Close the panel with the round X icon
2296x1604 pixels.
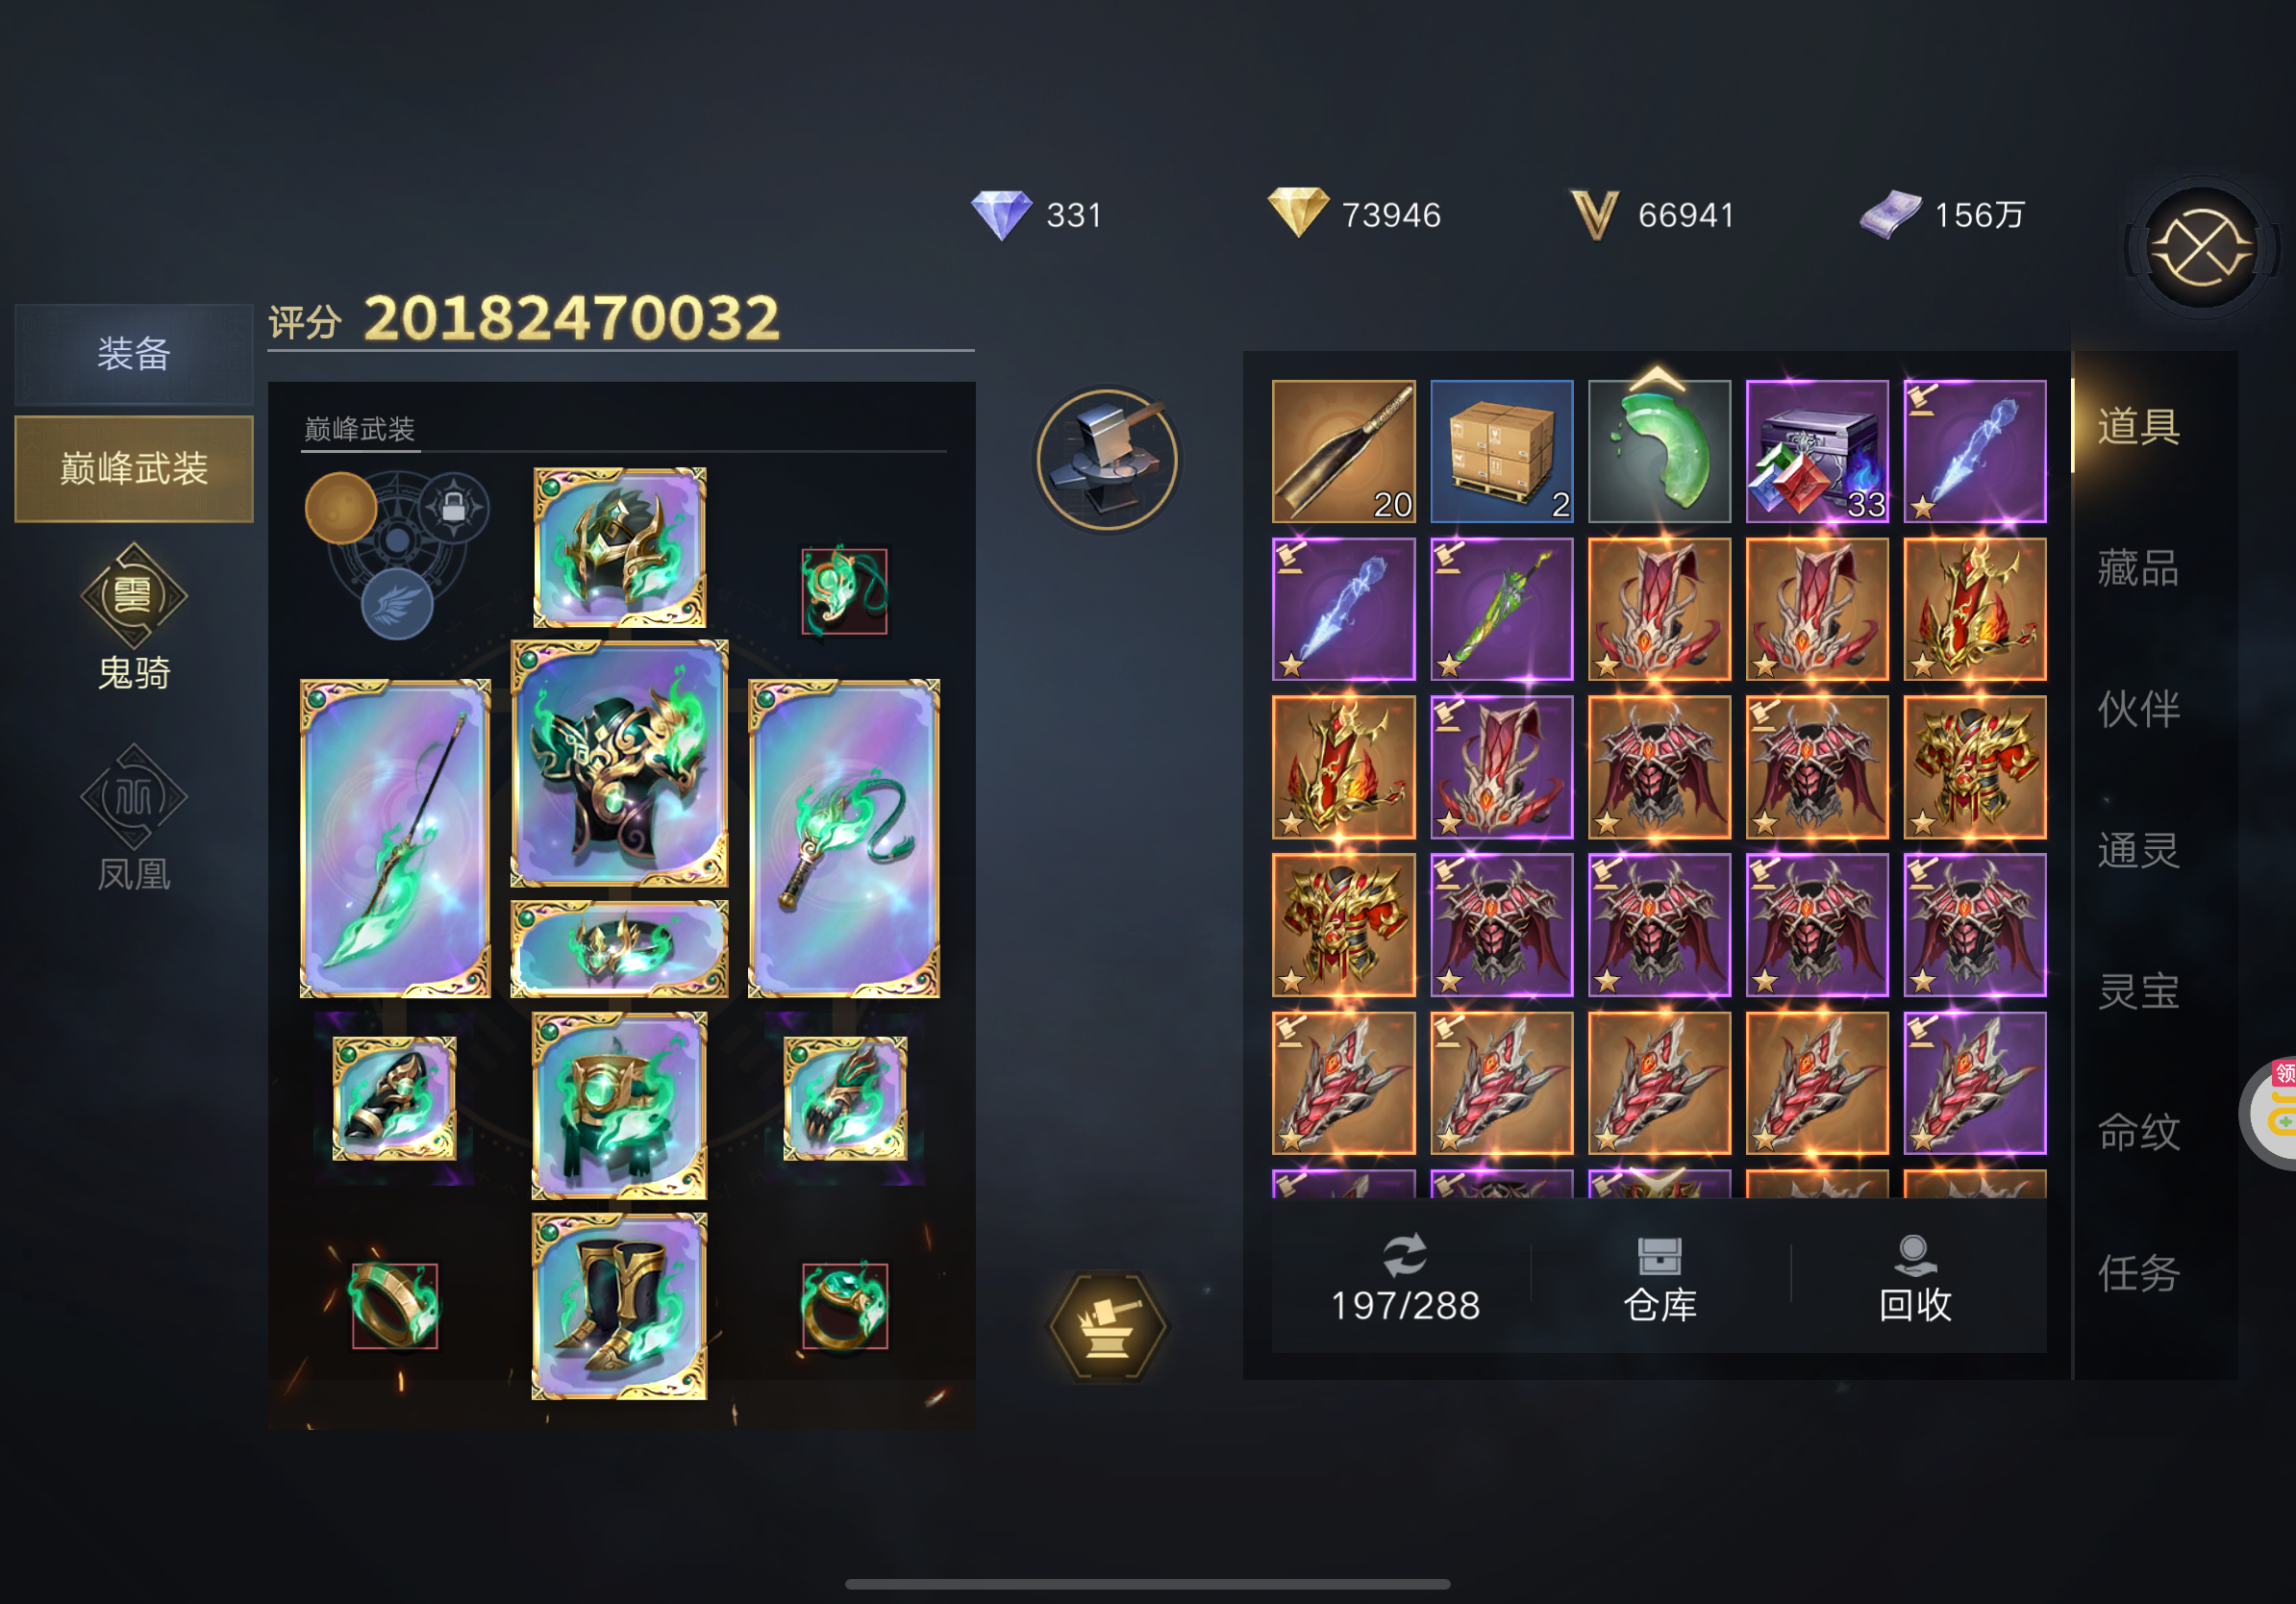click(2201, 248)
